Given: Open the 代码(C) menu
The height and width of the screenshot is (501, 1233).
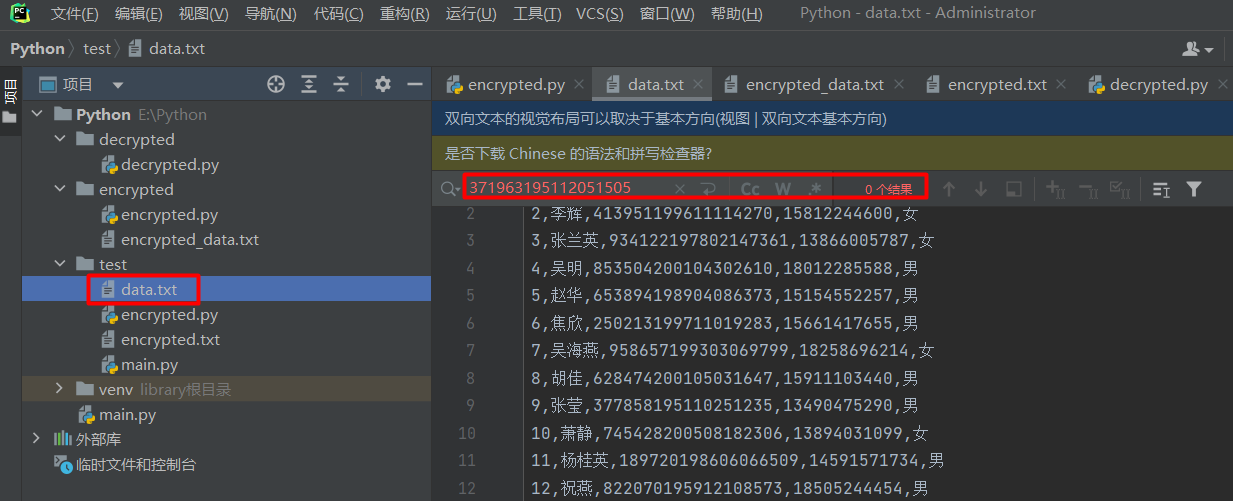Looking at the screenshot, I should coord(339,14).
